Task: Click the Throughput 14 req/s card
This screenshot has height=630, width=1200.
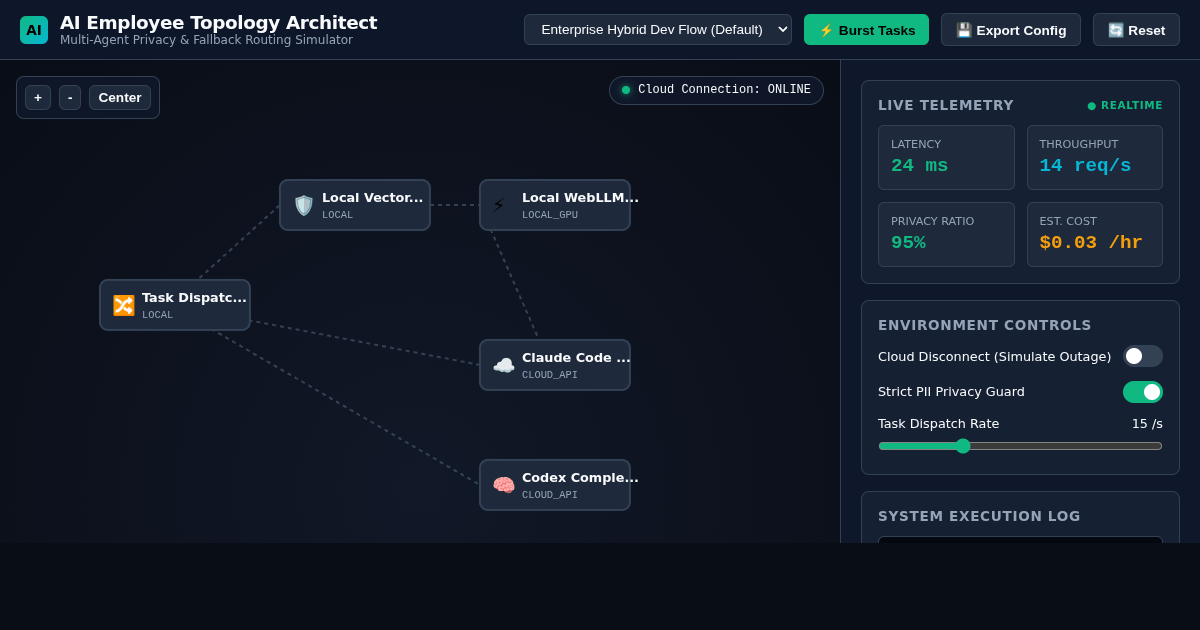Action: tap(1095, 157)
